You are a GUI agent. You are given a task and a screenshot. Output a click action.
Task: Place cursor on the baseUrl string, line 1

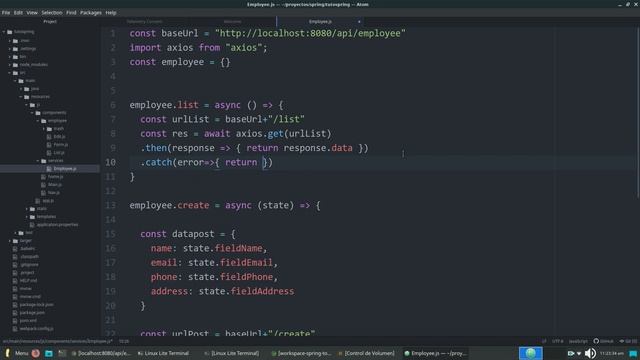tap(310, 33)
